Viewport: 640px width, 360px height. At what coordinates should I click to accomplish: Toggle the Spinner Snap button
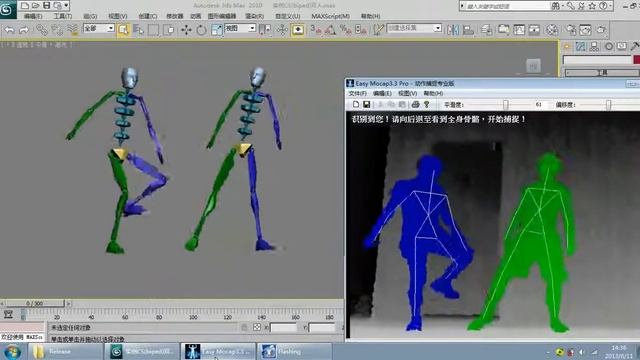pyautogui.click(x=361, y=30)
